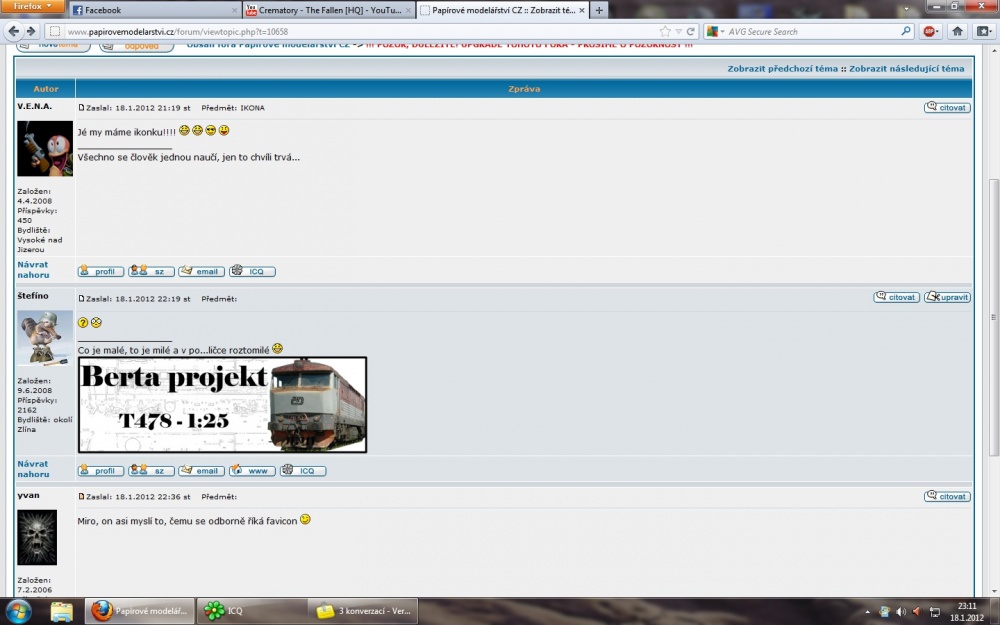Viewport: 1000px width, 625px height.
Task: Go forward using the browser forward arrow
Action: tap(31, 31)
